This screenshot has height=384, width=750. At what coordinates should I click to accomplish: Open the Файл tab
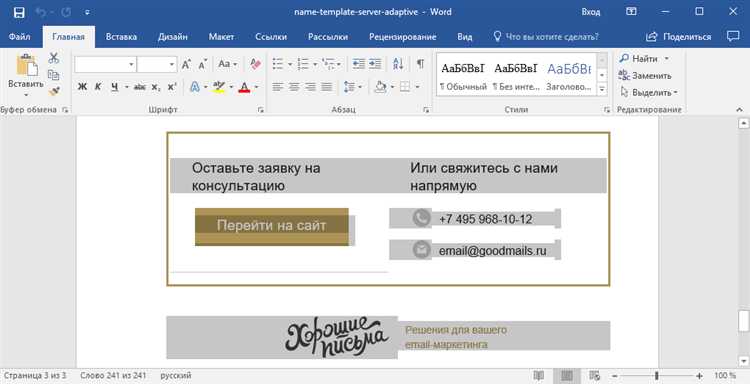click(20, 37)
